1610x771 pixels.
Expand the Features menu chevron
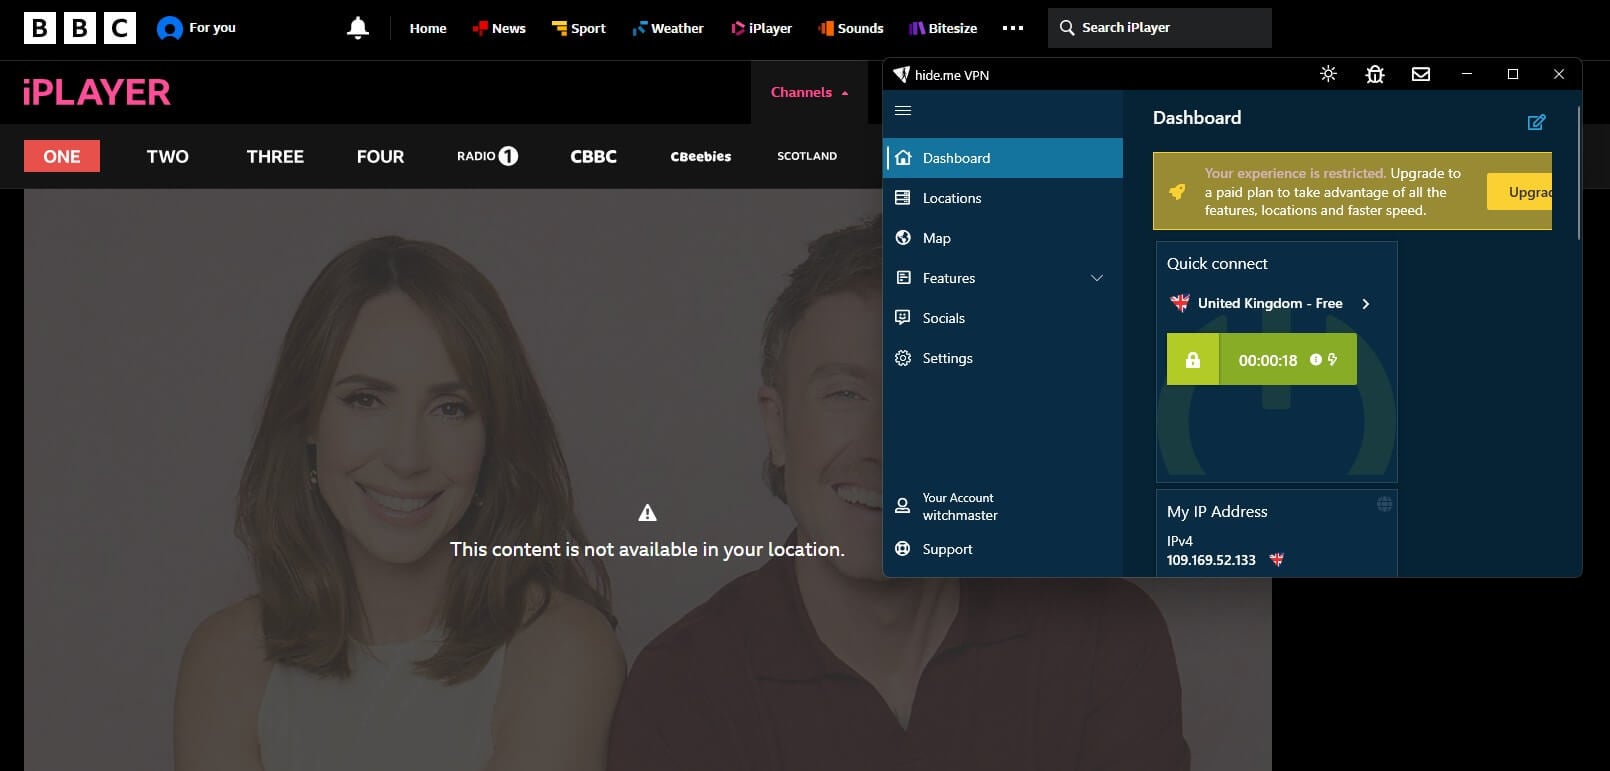(1097, 278)
